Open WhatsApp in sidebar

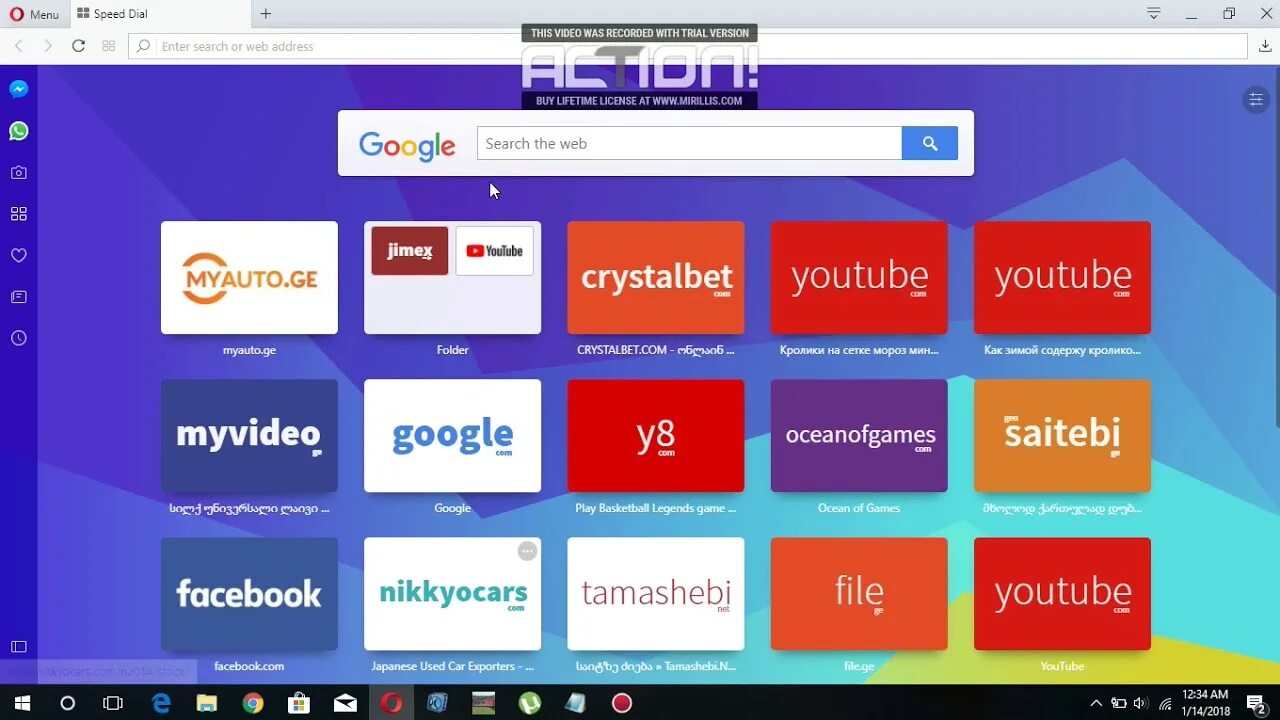click(x=18, y=131)
